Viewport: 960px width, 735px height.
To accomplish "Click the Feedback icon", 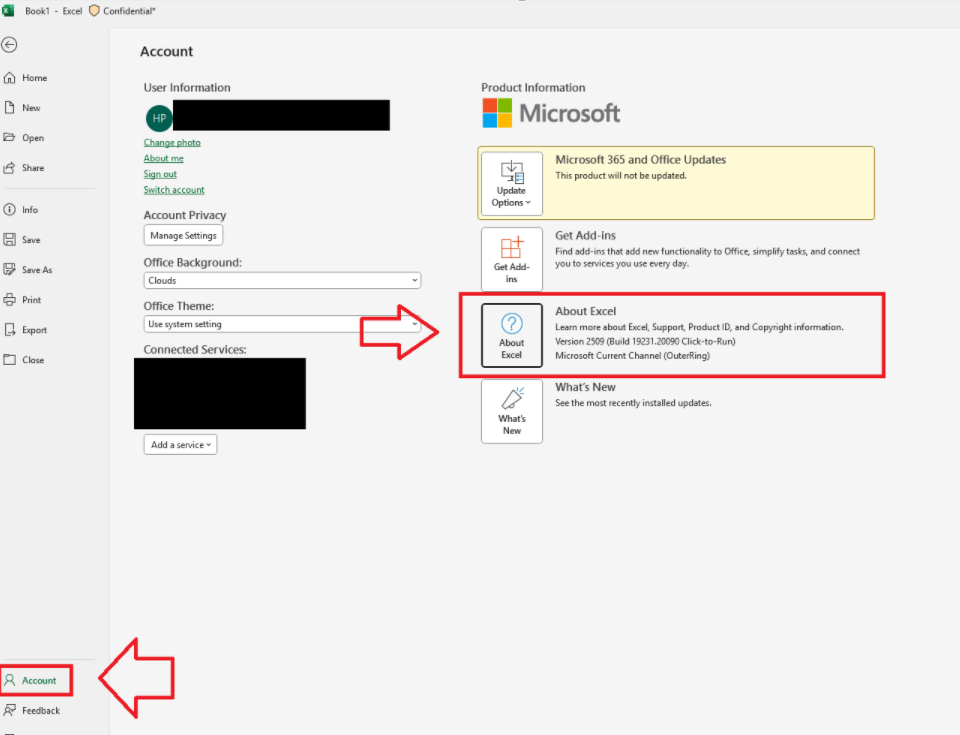I will (x=10, y=710).
